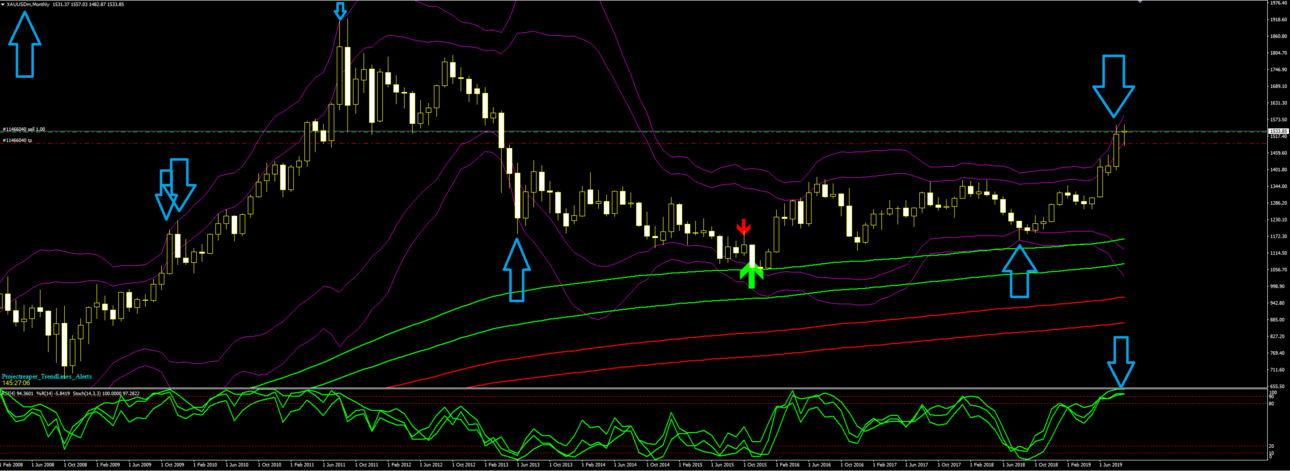Click the '1 Oct 2008' date label
Image resolution: width=1290 pixels, height=471 pixels.
point(76,464)
